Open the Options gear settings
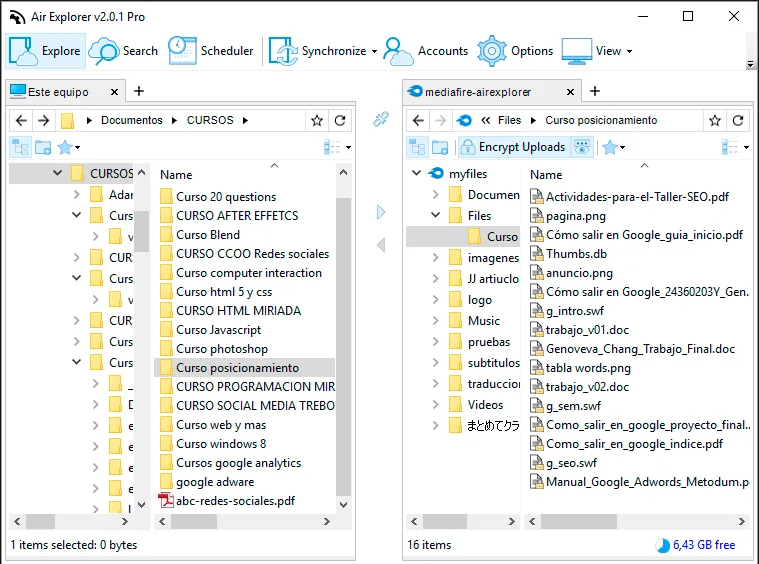 tap(516, 51)
